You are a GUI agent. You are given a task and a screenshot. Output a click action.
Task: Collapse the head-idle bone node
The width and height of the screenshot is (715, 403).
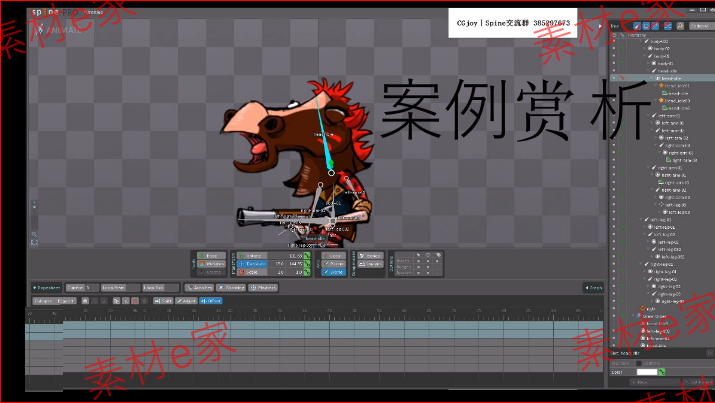648,71
